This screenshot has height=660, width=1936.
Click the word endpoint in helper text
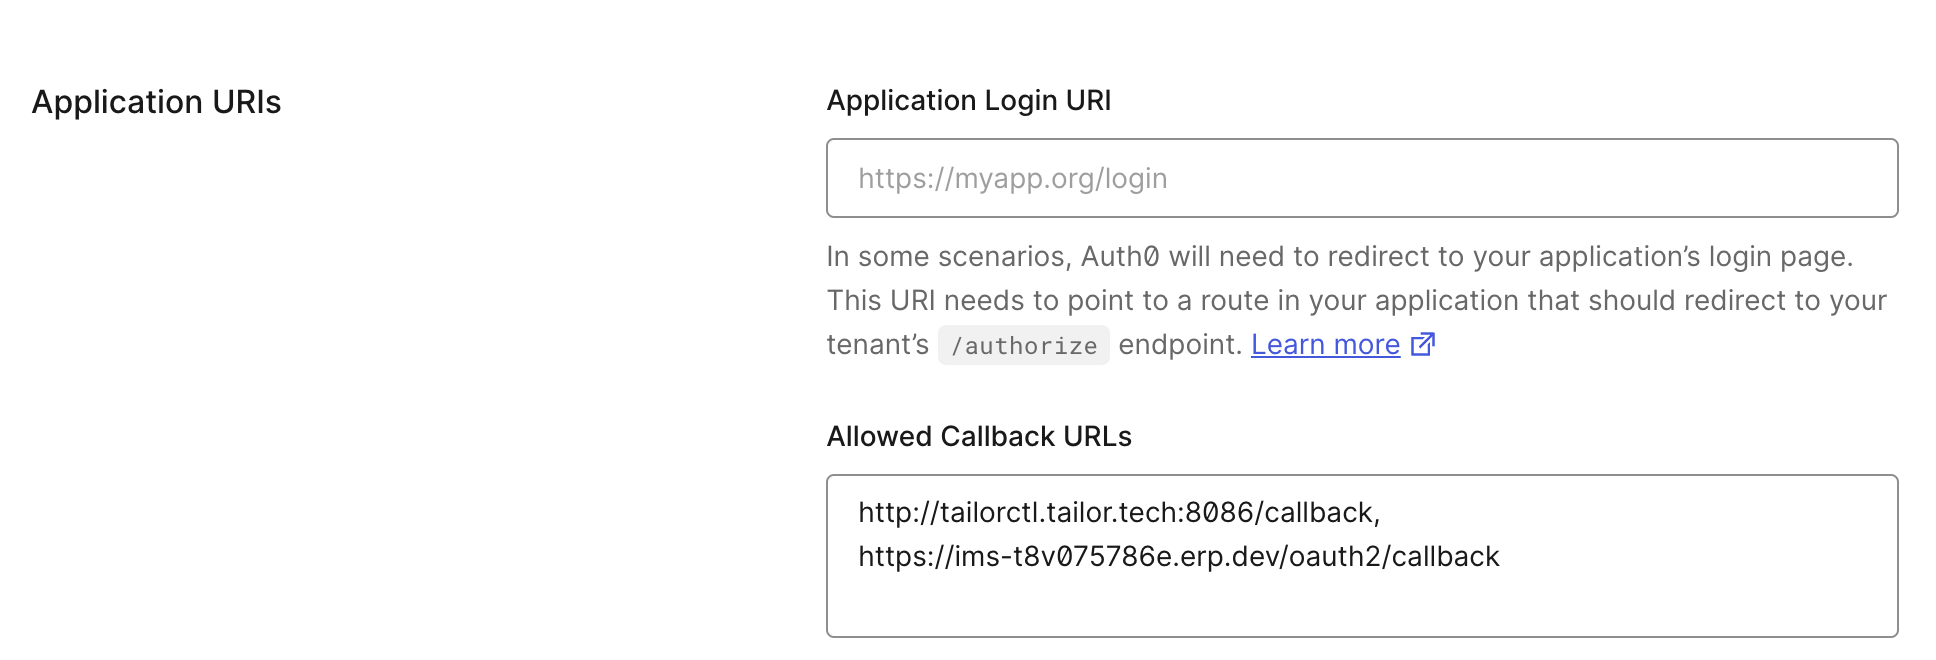click(1180, 345)
